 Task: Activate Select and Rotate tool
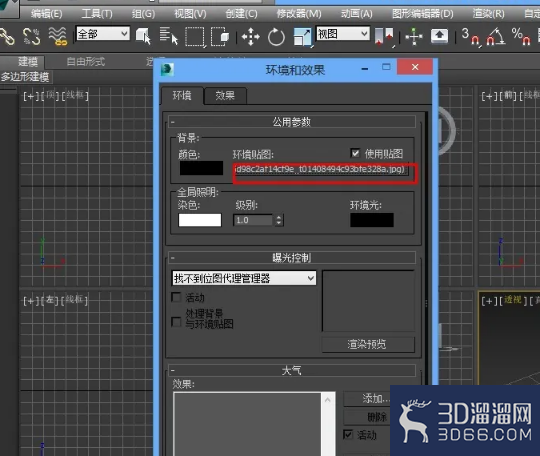coord(276,37)
